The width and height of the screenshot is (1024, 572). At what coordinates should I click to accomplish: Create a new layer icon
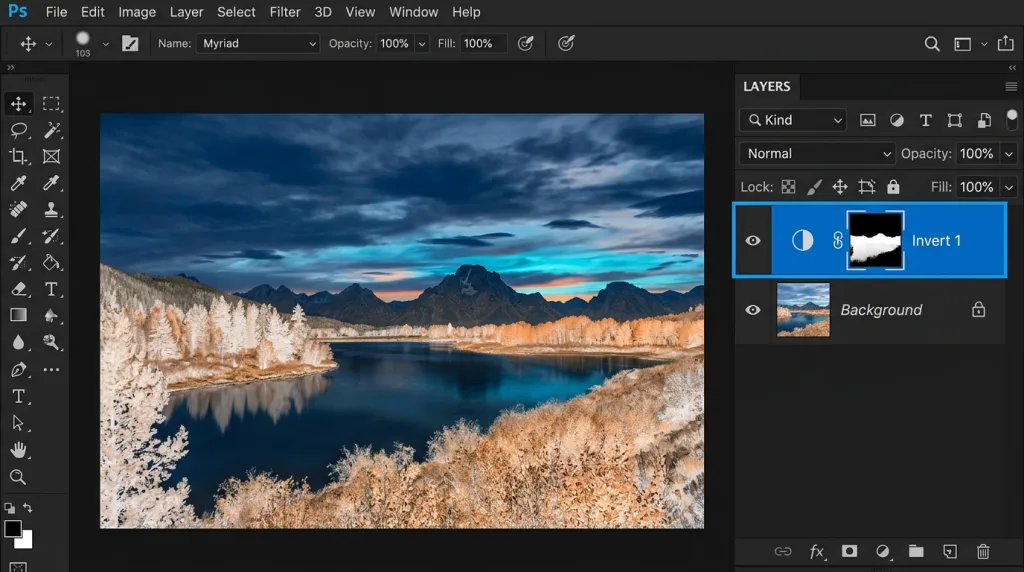950,552
